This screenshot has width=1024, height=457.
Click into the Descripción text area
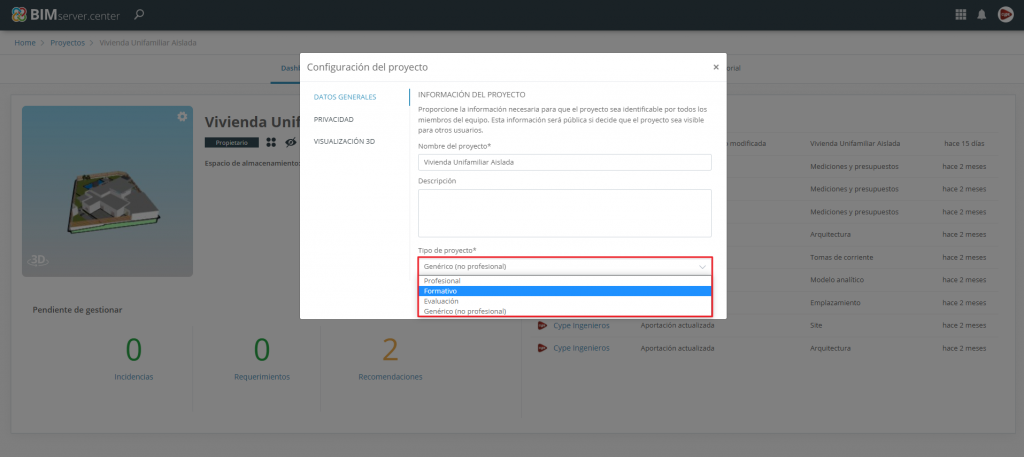[x=564, y=213]
